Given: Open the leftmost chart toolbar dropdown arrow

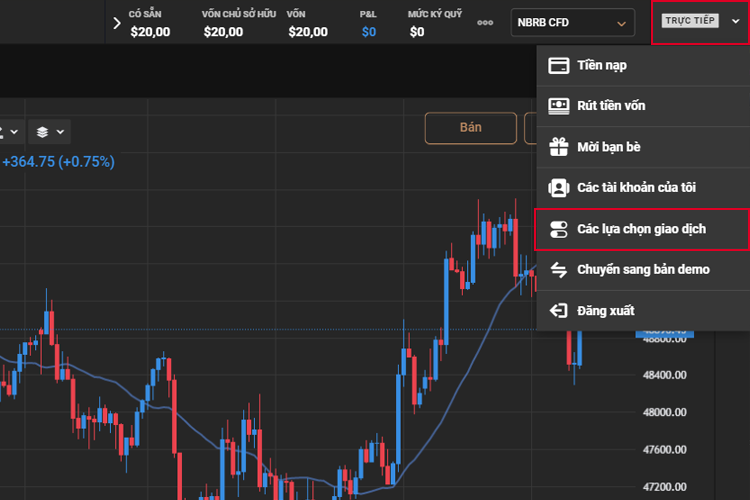Looking at the screenshot, I should [14, 131].
